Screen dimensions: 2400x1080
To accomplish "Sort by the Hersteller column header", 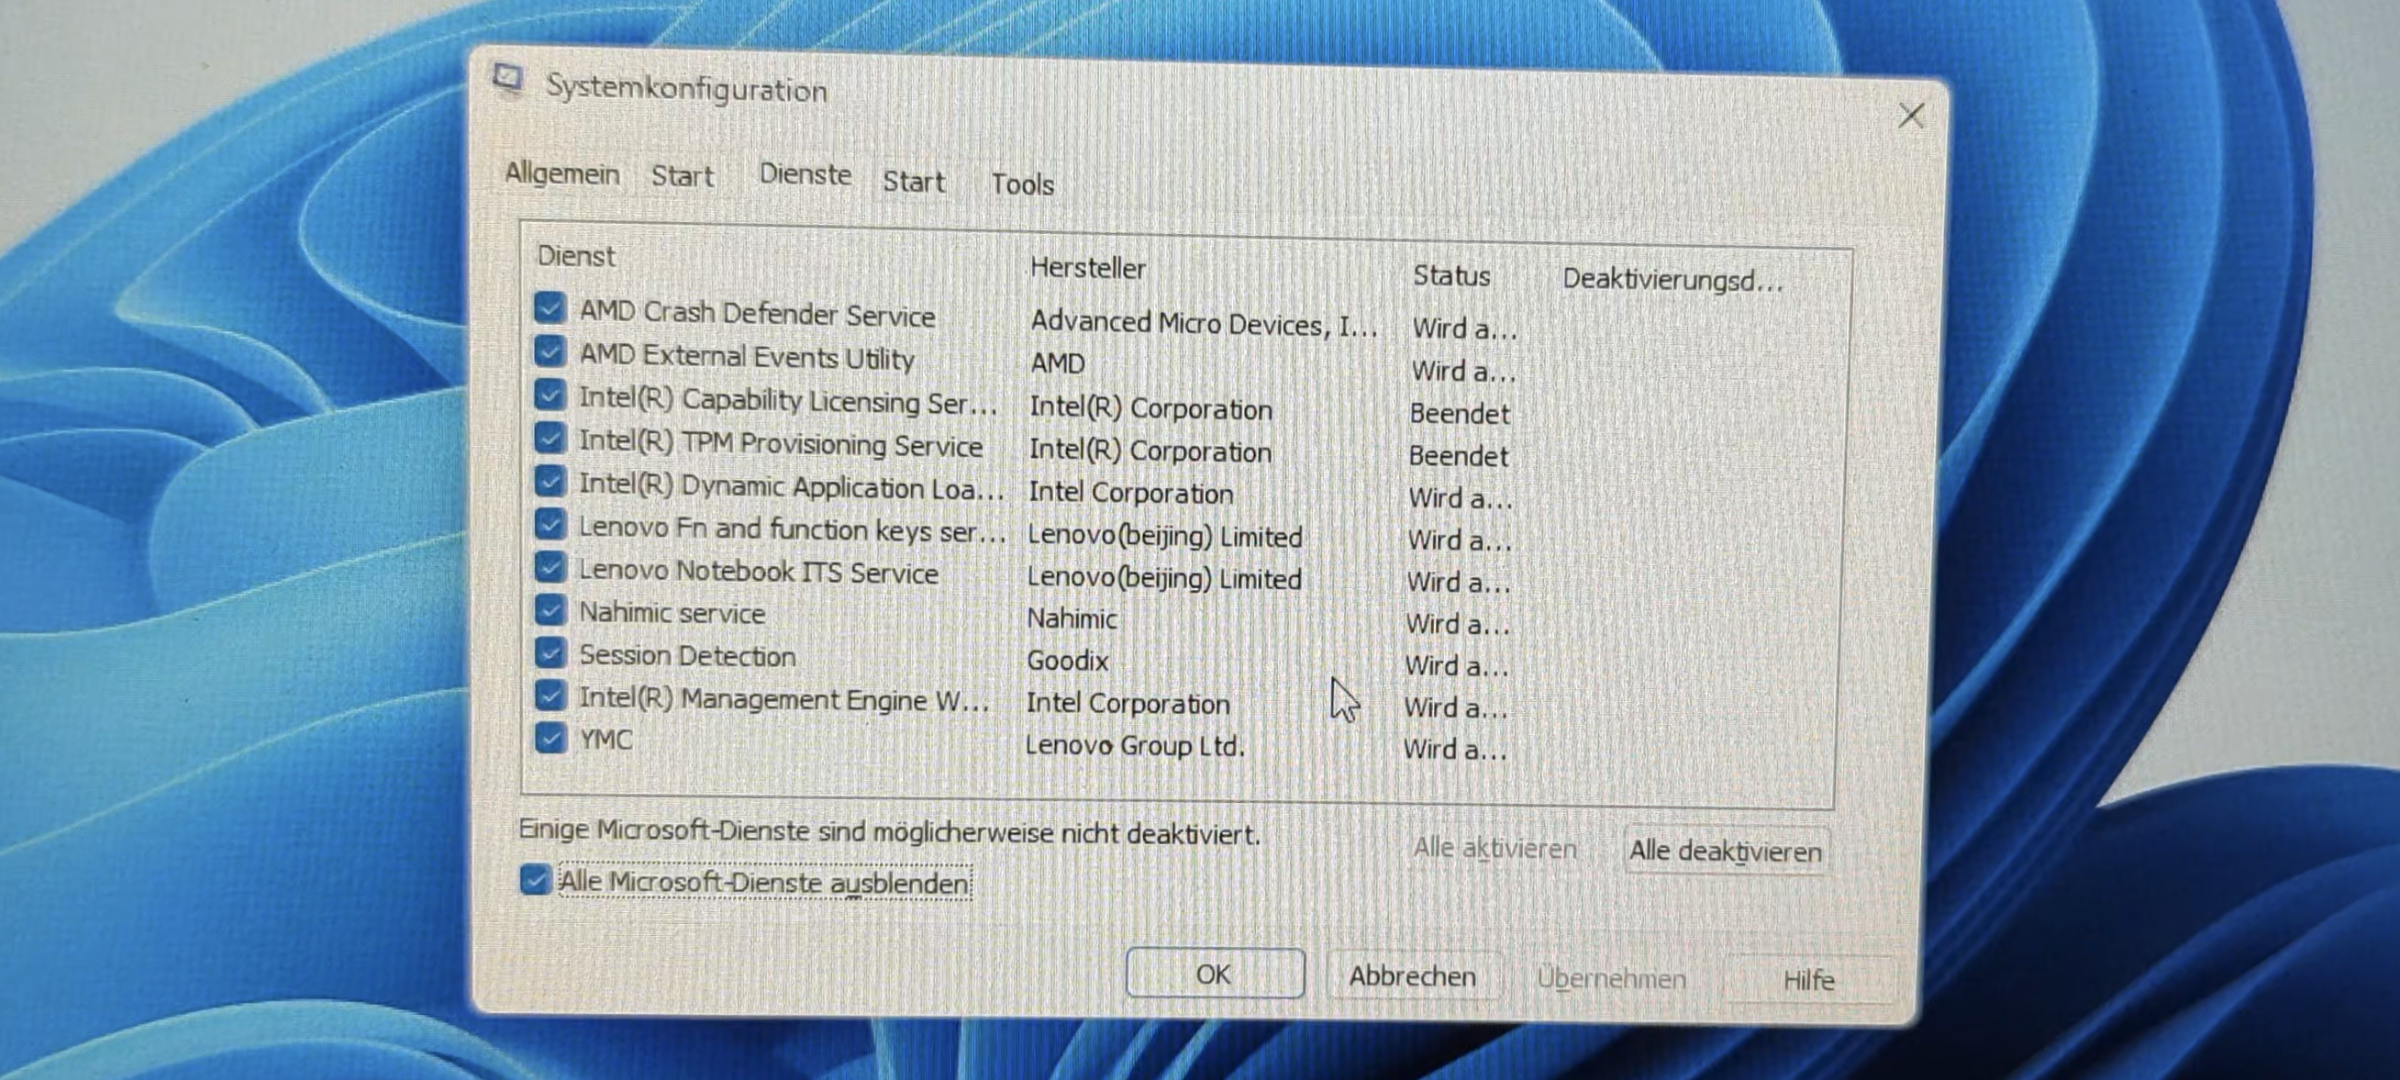I will [1088, 268].
